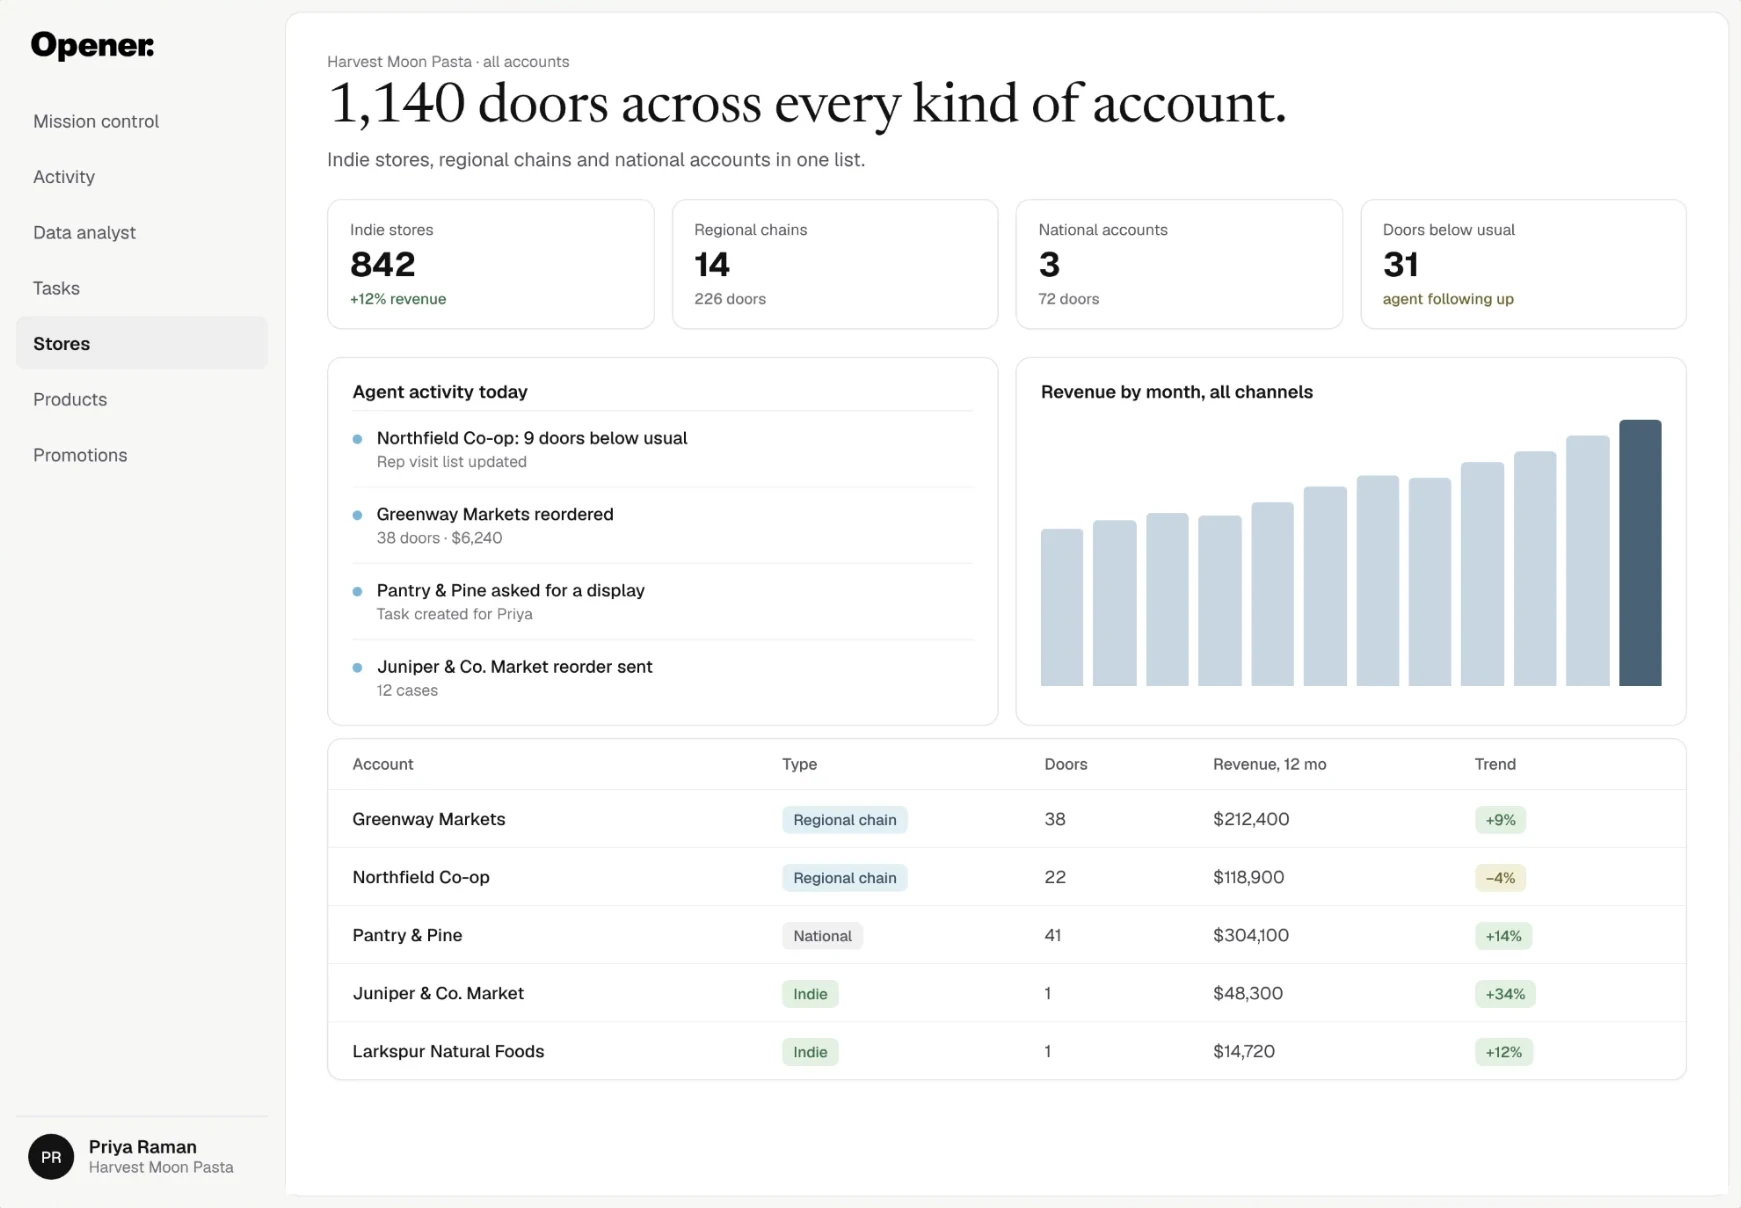
Task: Go to the Activity page
Action: click(142, 177)
